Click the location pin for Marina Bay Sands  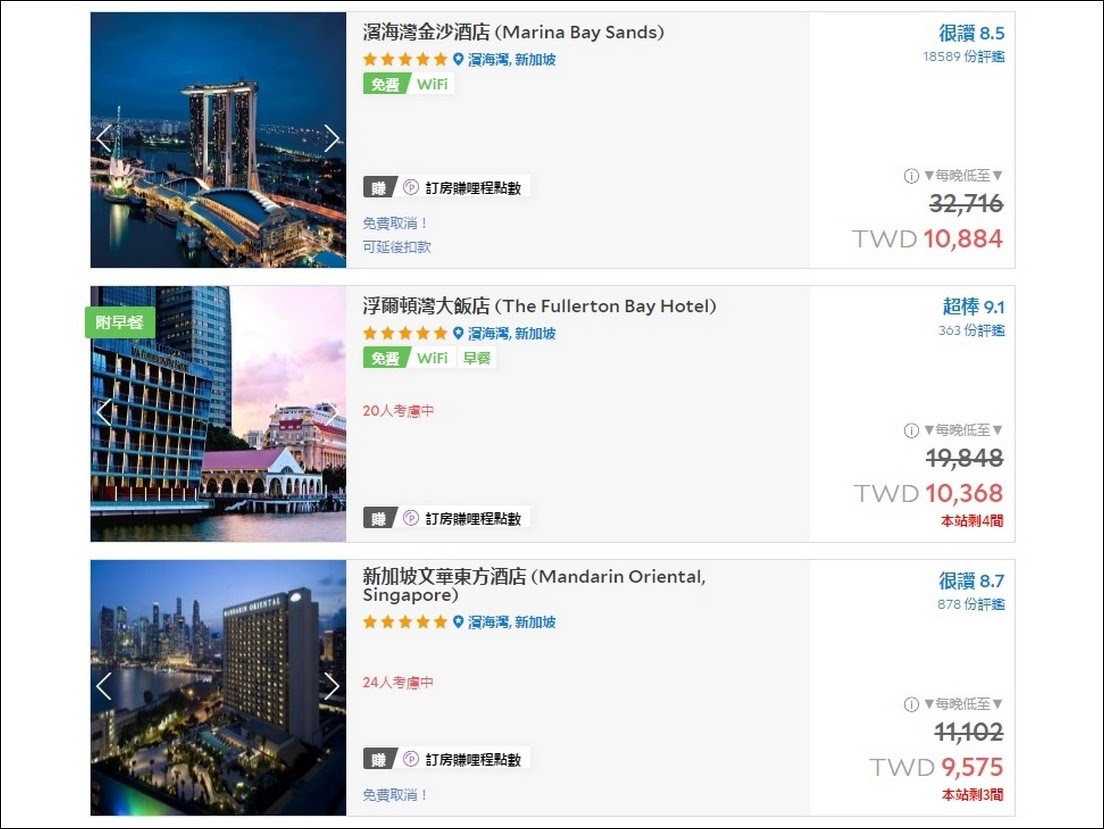click(x=458, y=59)
